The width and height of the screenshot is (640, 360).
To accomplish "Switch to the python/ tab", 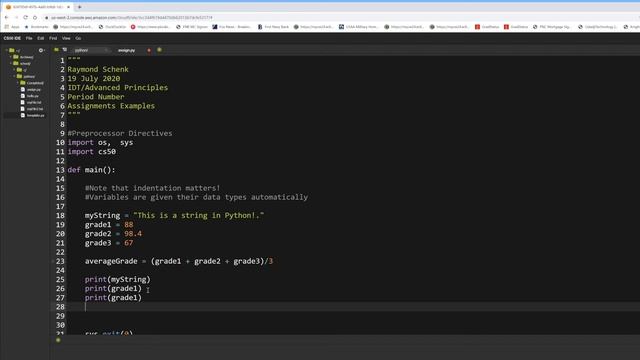I will tap(90, 50).
